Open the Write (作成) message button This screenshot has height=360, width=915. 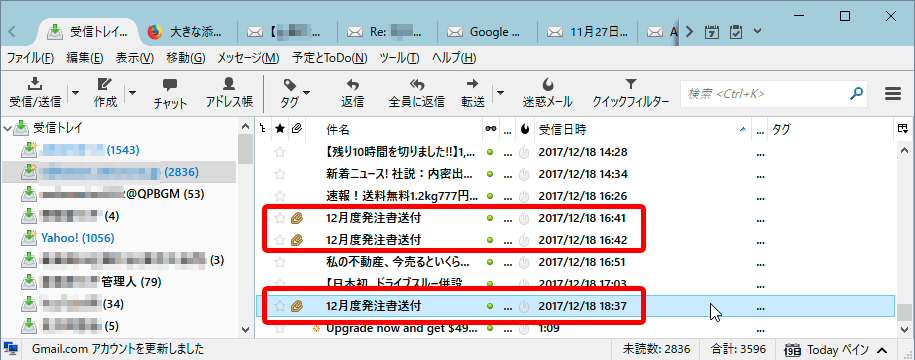click(x=106, y=83)
